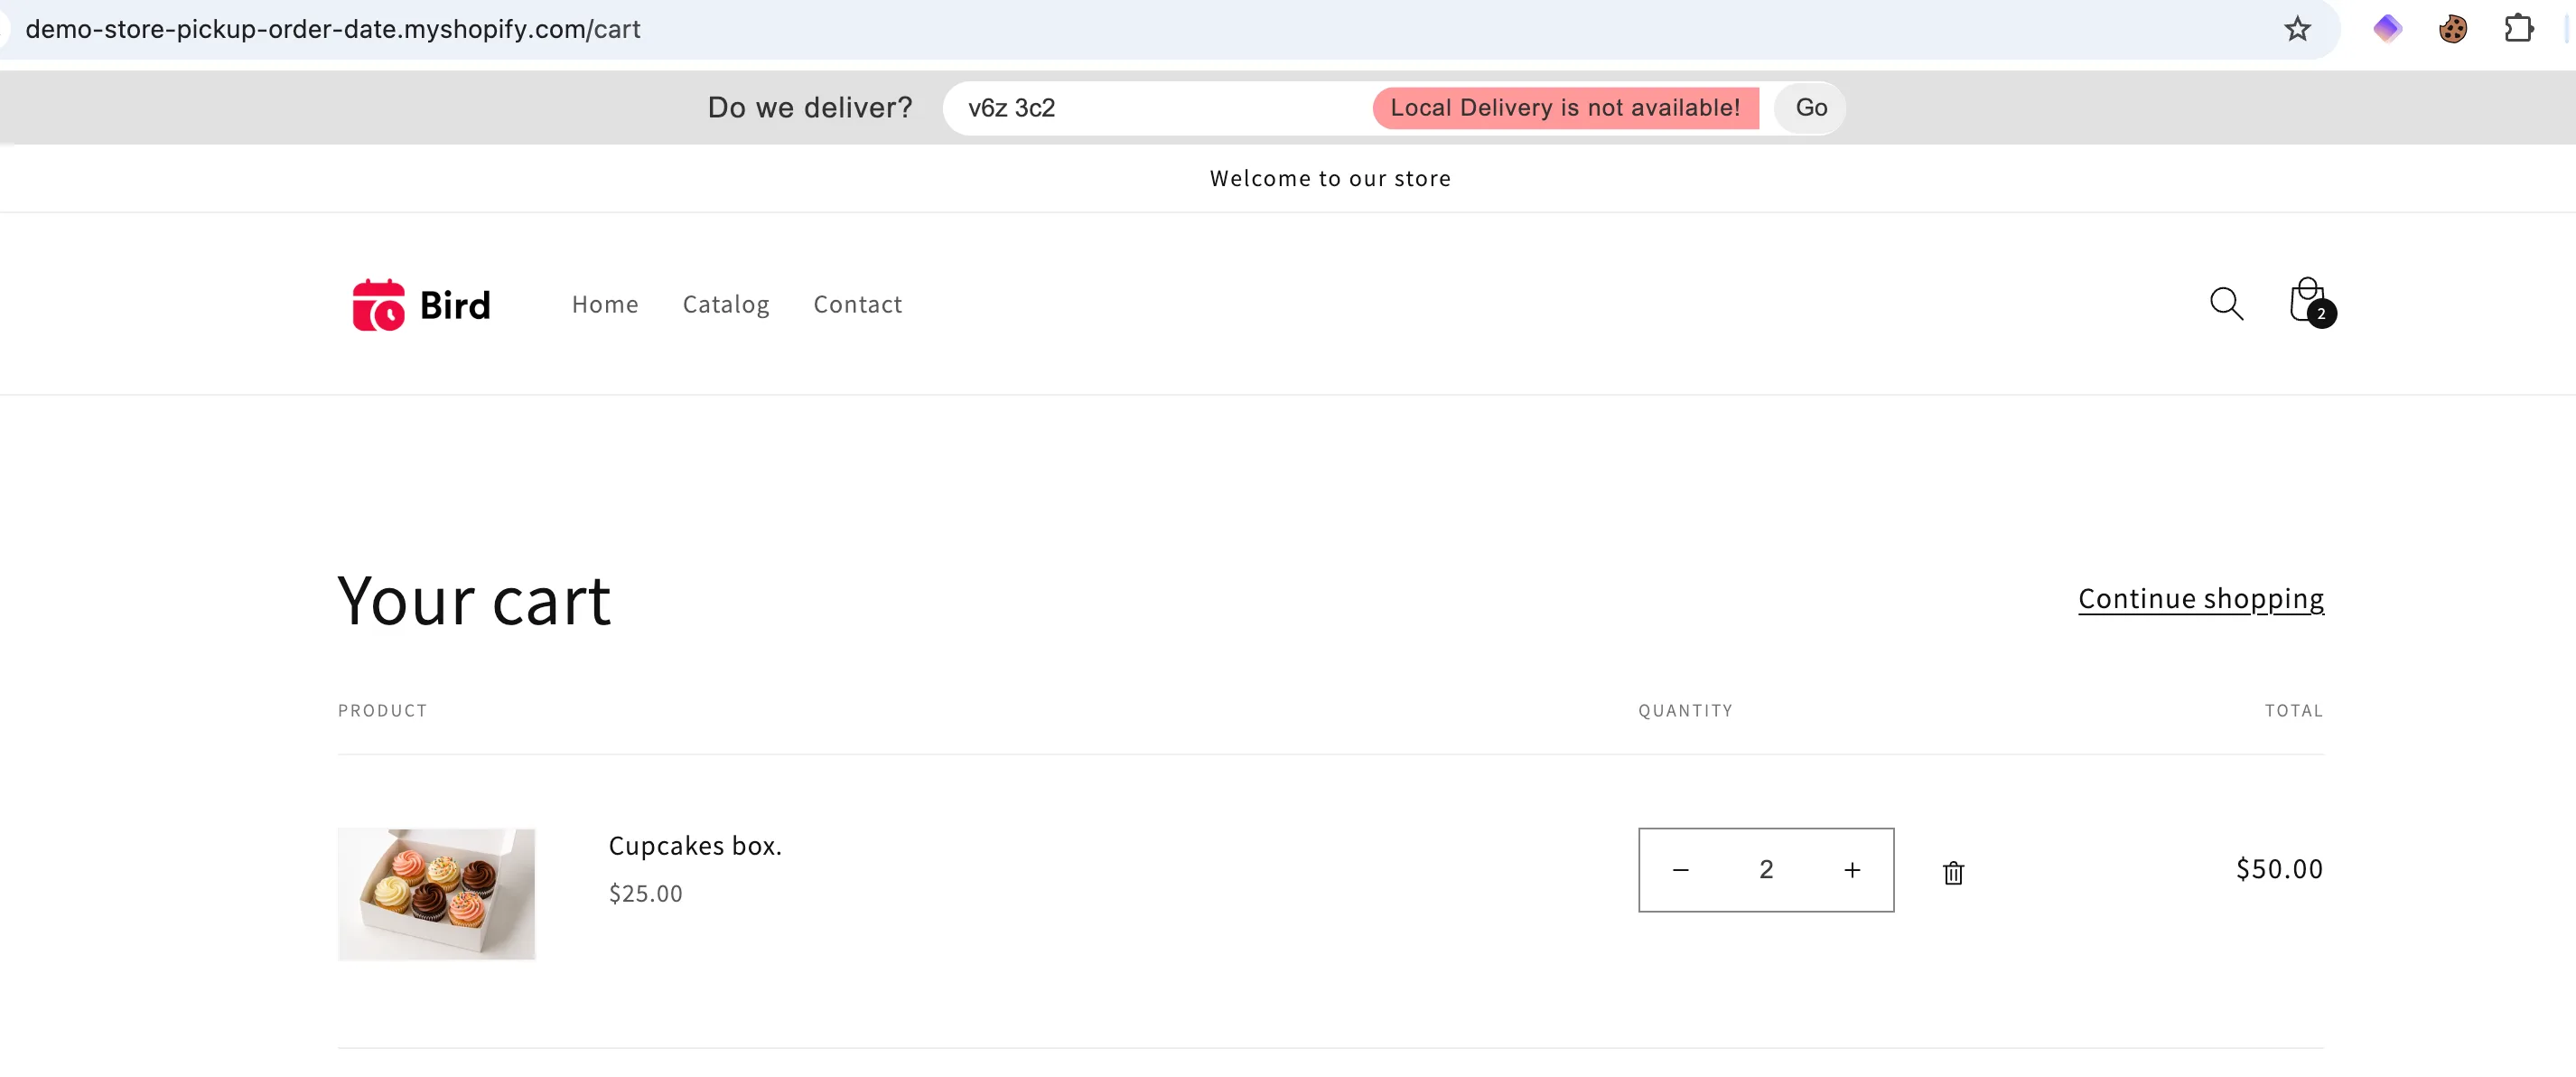Bookmark this page with the star icon
This screenshot has width=2576, height=1077.
2297,29
